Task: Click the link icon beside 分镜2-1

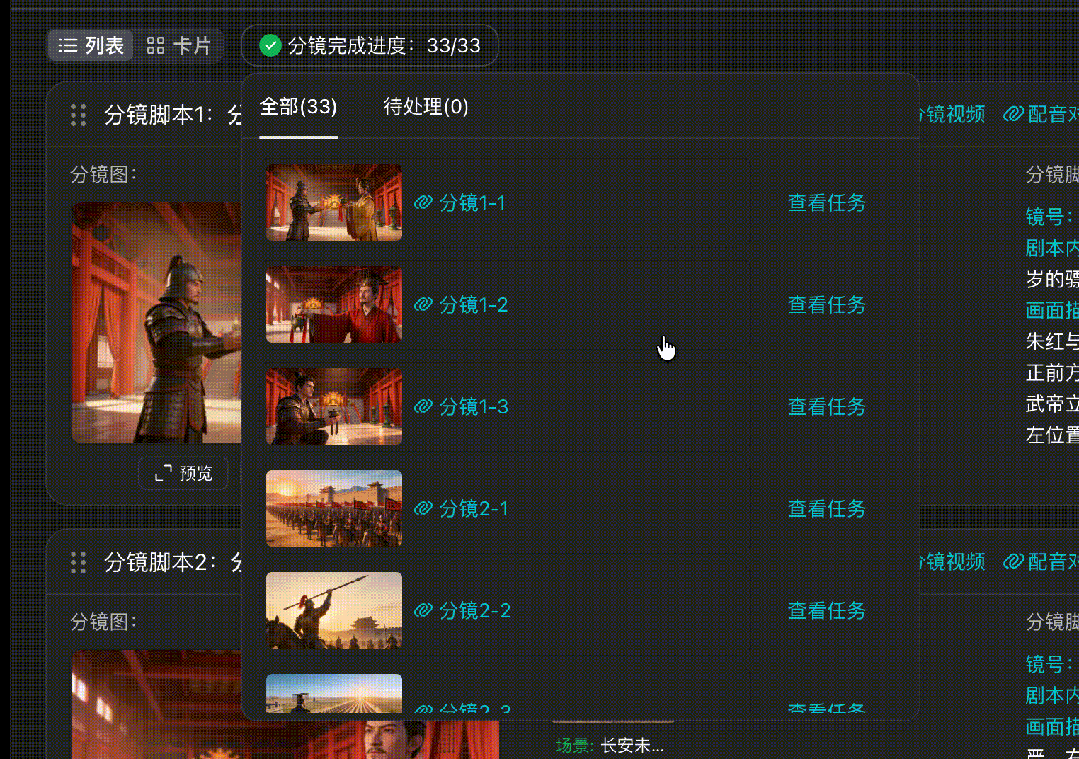Action: click(x=423, y=509)
